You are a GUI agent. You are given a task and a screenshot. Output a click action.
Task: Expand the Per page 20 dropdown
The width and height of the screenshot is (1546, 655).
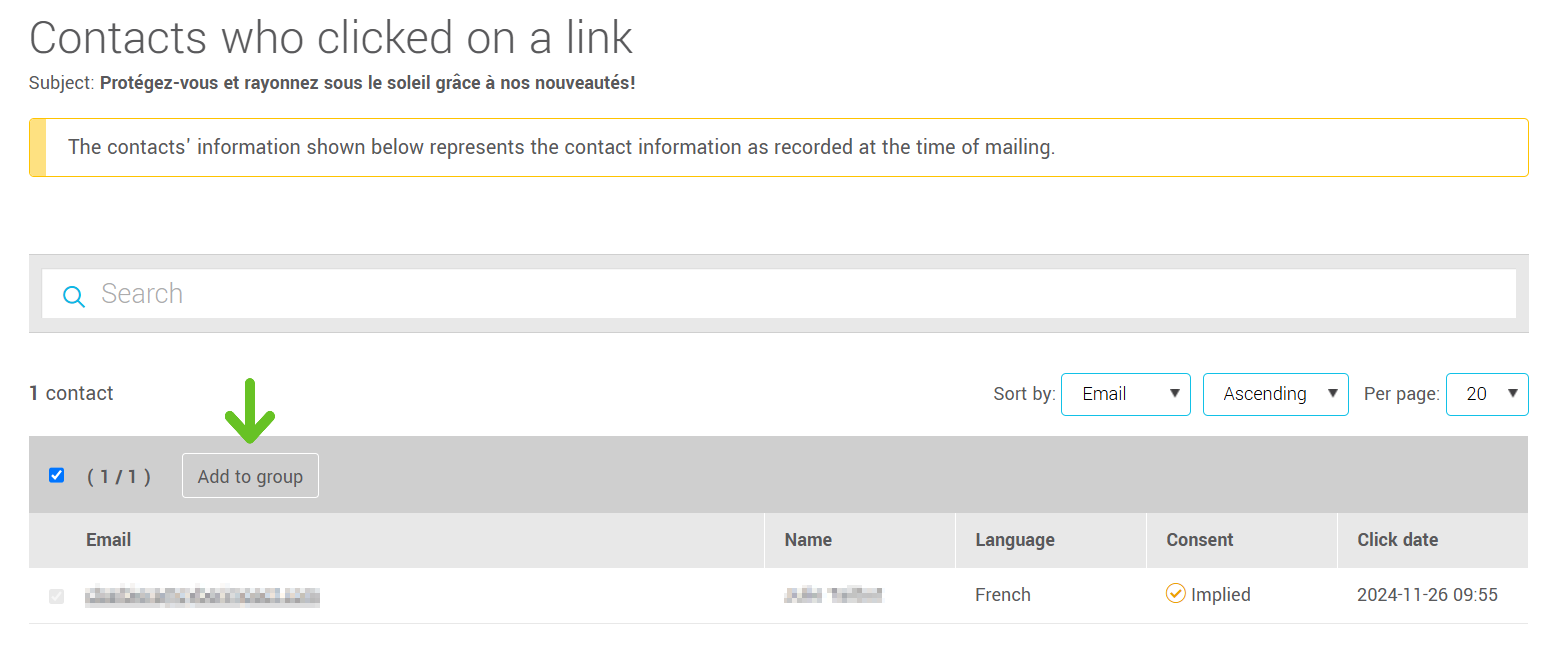[x=1487, y=394]
